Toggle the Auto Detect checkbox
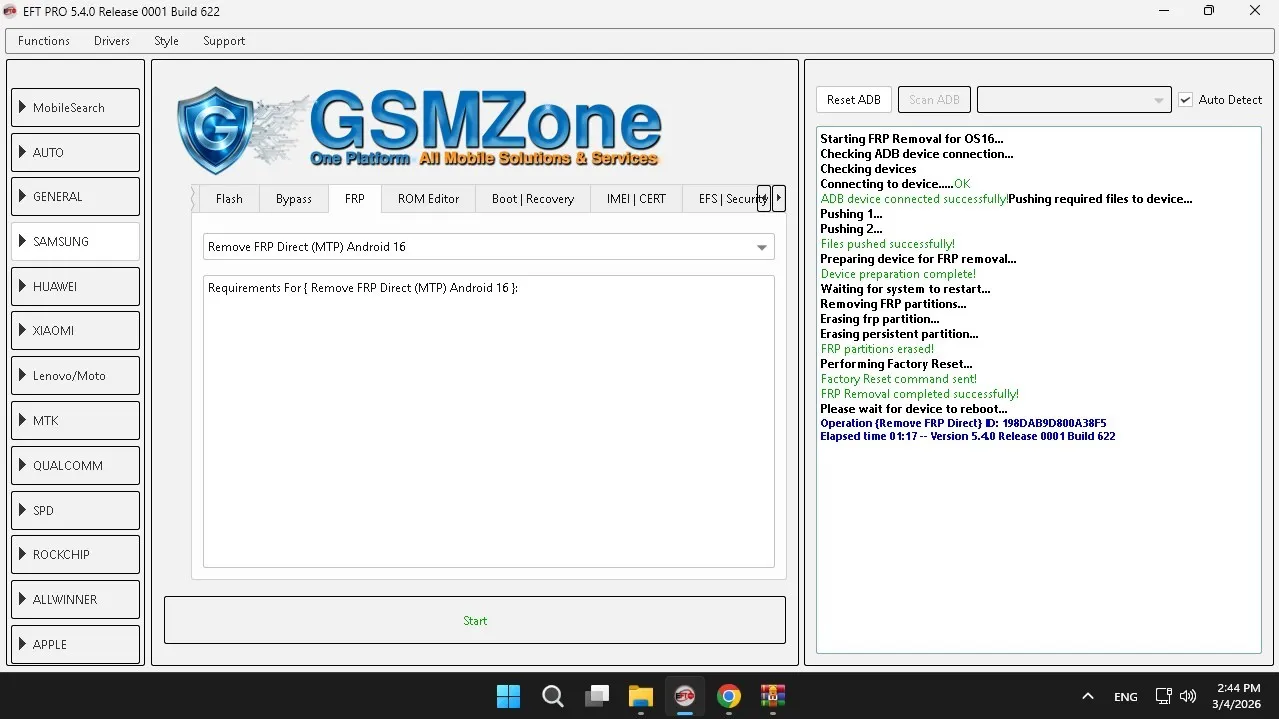Screen dimensions: 1279x719 (1185, 100)
